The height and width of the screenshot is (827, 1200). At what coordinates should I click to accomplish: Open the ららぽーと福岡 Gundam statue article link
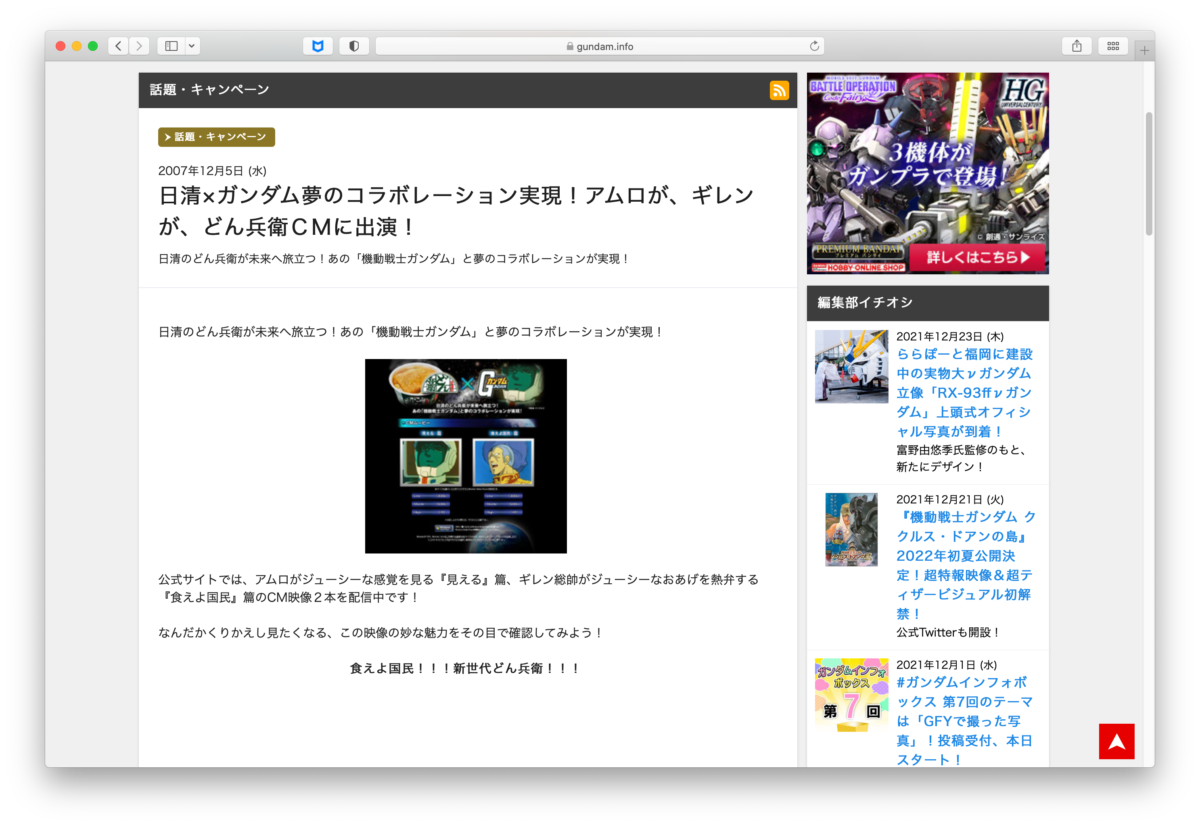pyautogui.click(x=965, y=392)
